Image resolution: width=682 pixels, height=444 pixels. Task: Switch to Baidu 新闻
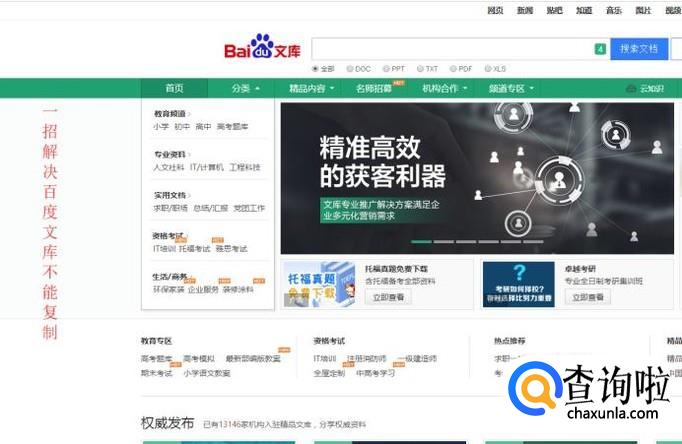[x=525, y=10]
